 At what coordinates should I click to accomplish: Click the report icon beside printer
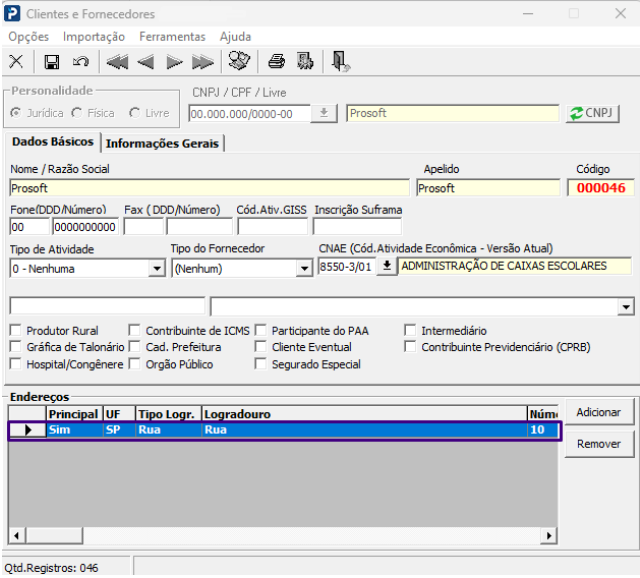(305, 61)
